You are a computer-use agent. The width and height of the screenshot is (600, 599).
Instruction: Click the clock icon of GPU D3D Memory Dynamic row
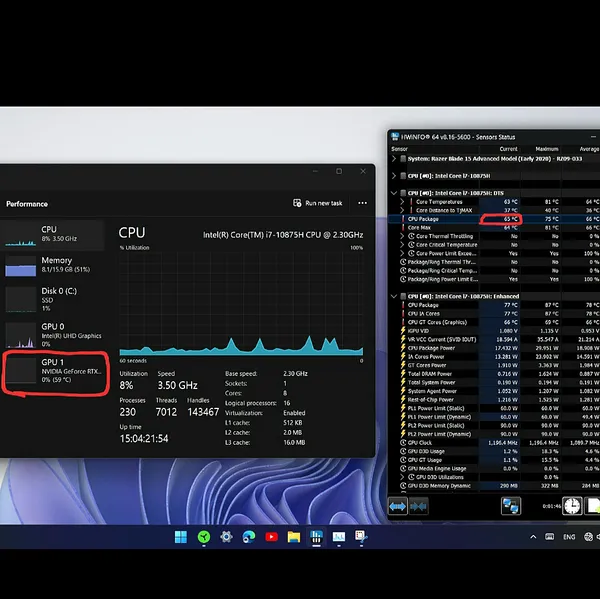[403, 486]
